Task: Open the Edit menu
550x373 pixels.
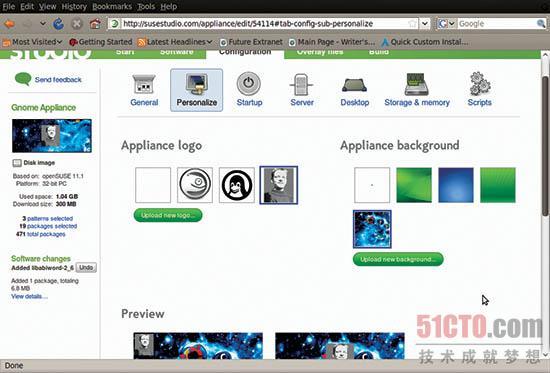Action: coord(27,7)
